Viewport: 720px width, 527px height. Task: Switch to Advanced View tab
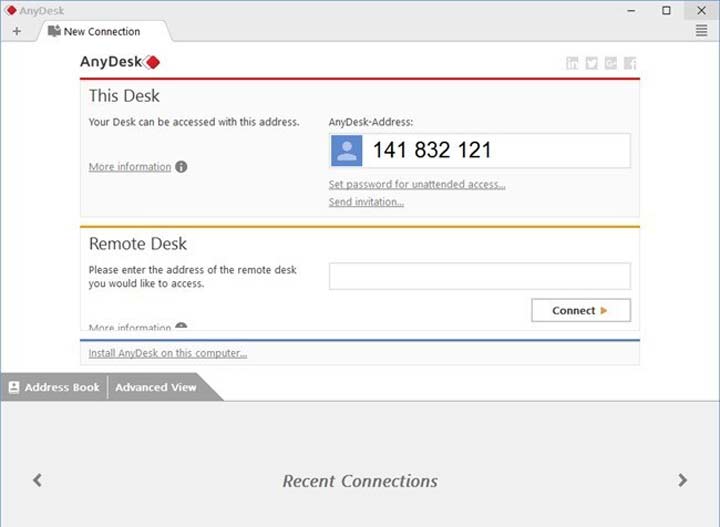[x=156, y=387]
